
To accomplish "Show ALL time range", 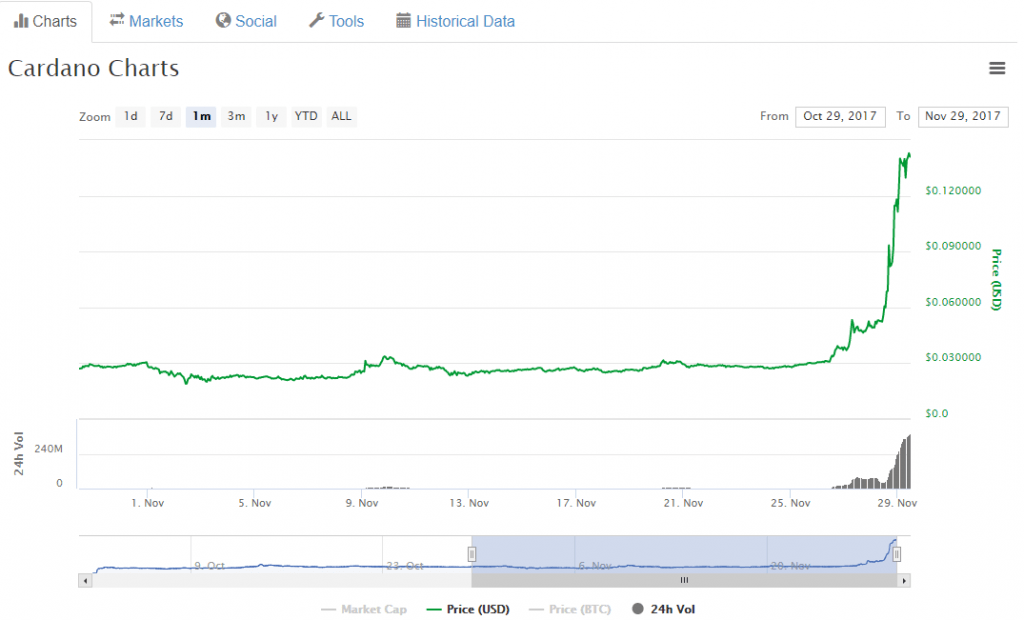I will [x=341, y=116].
